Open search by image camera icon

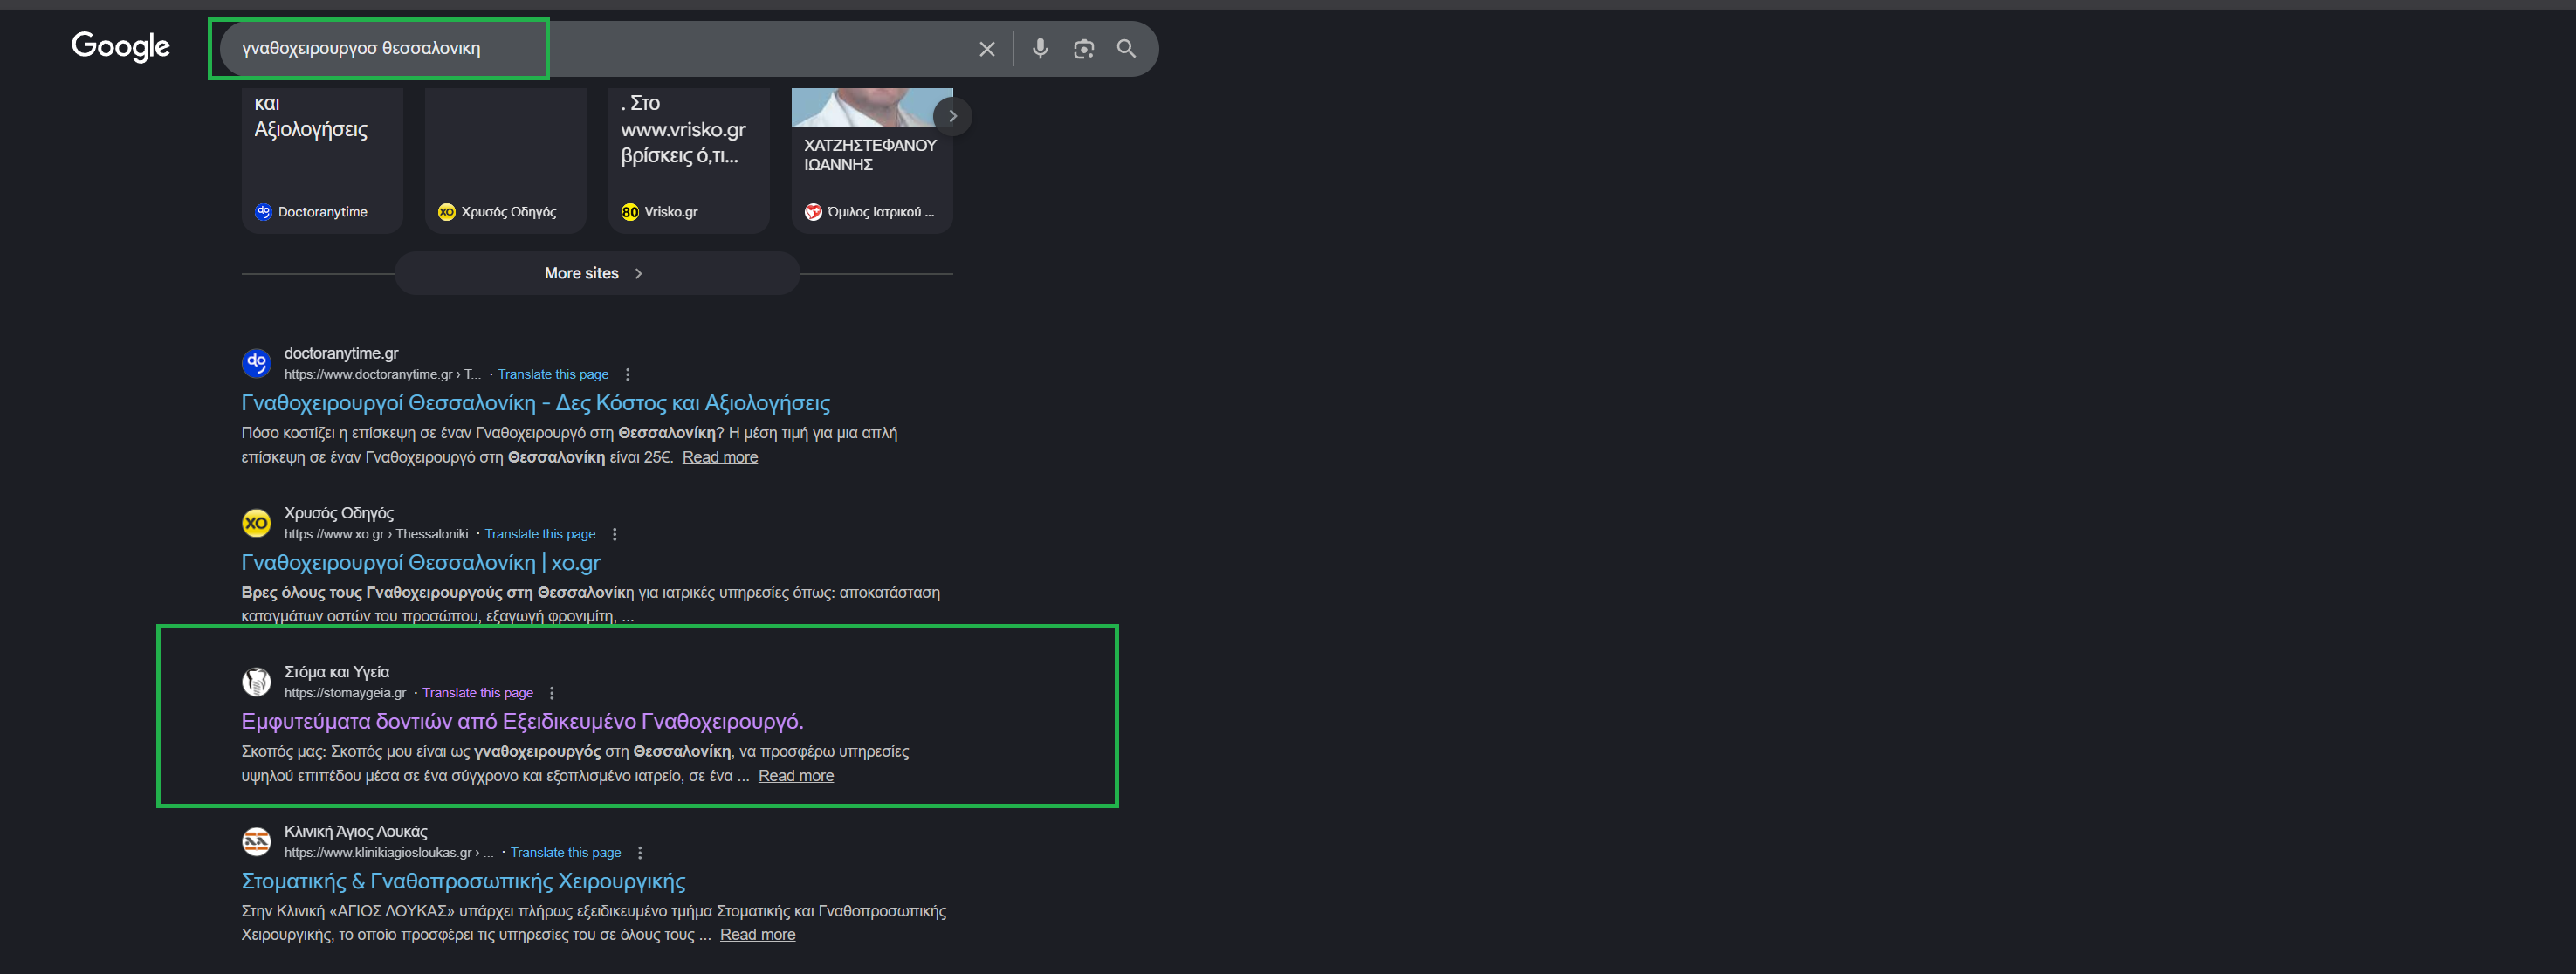click(1083, 49)
